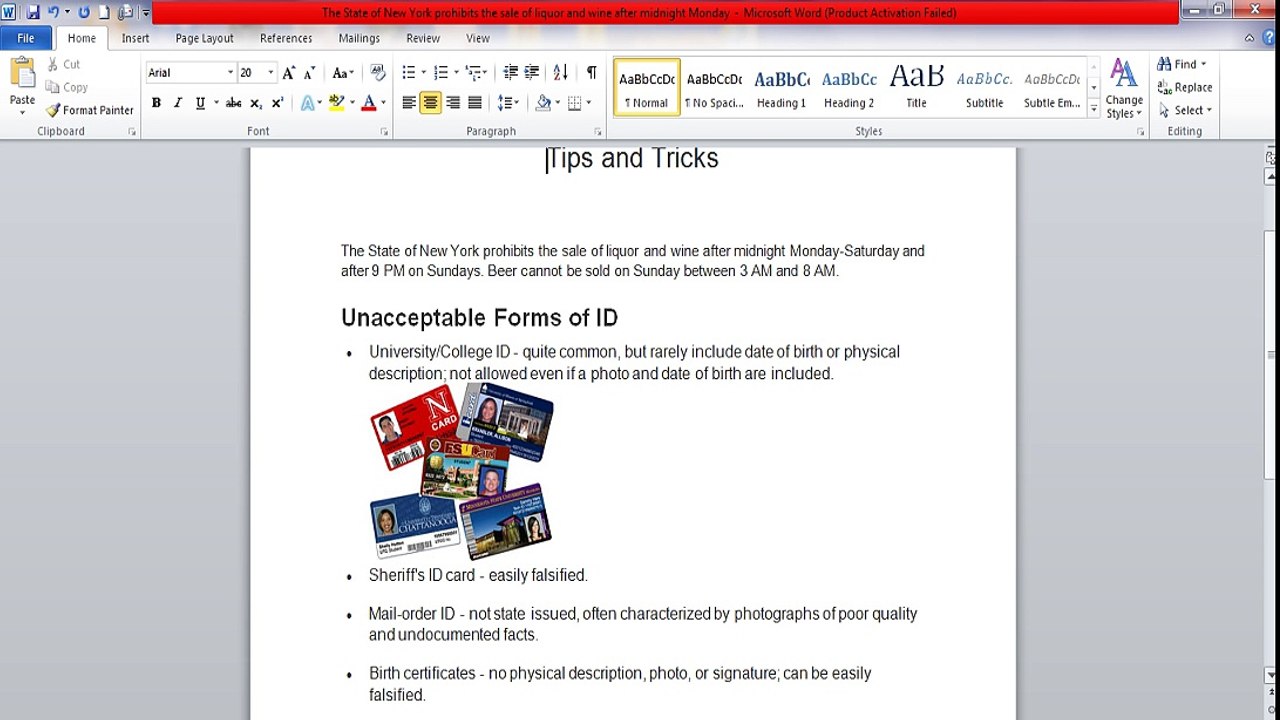Open the Font dialog launcher

point(384,132)
